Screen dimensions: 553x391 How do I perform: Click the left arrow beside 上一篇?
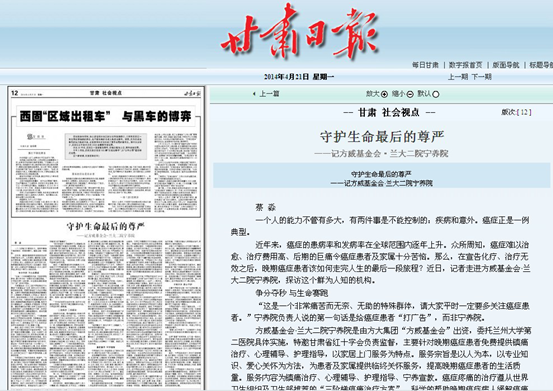click(x=254, y=94)
